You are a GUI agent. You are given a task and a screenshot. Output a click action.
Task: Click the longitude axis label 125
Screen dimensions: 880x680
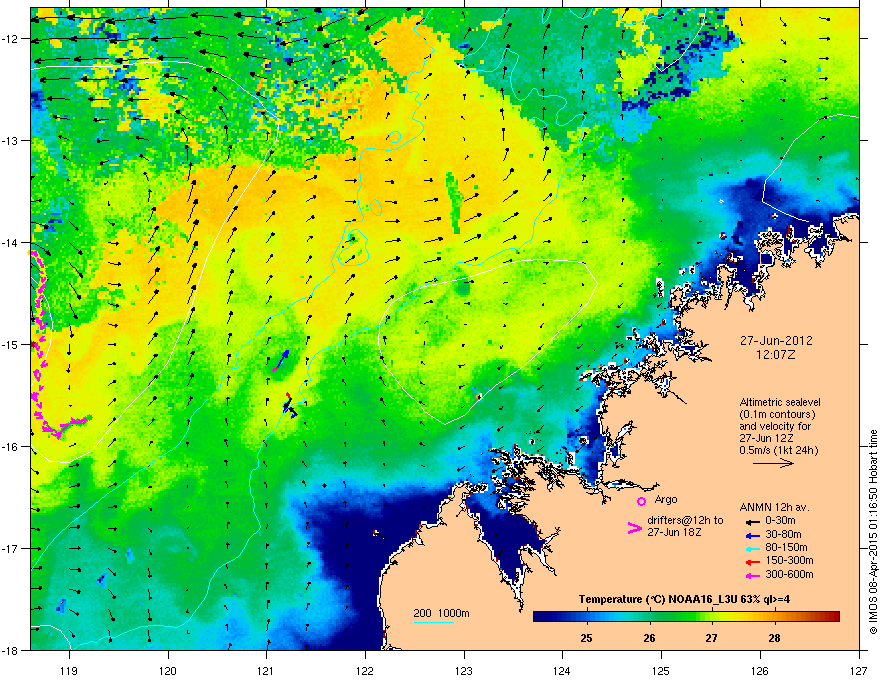click(661, 671)
